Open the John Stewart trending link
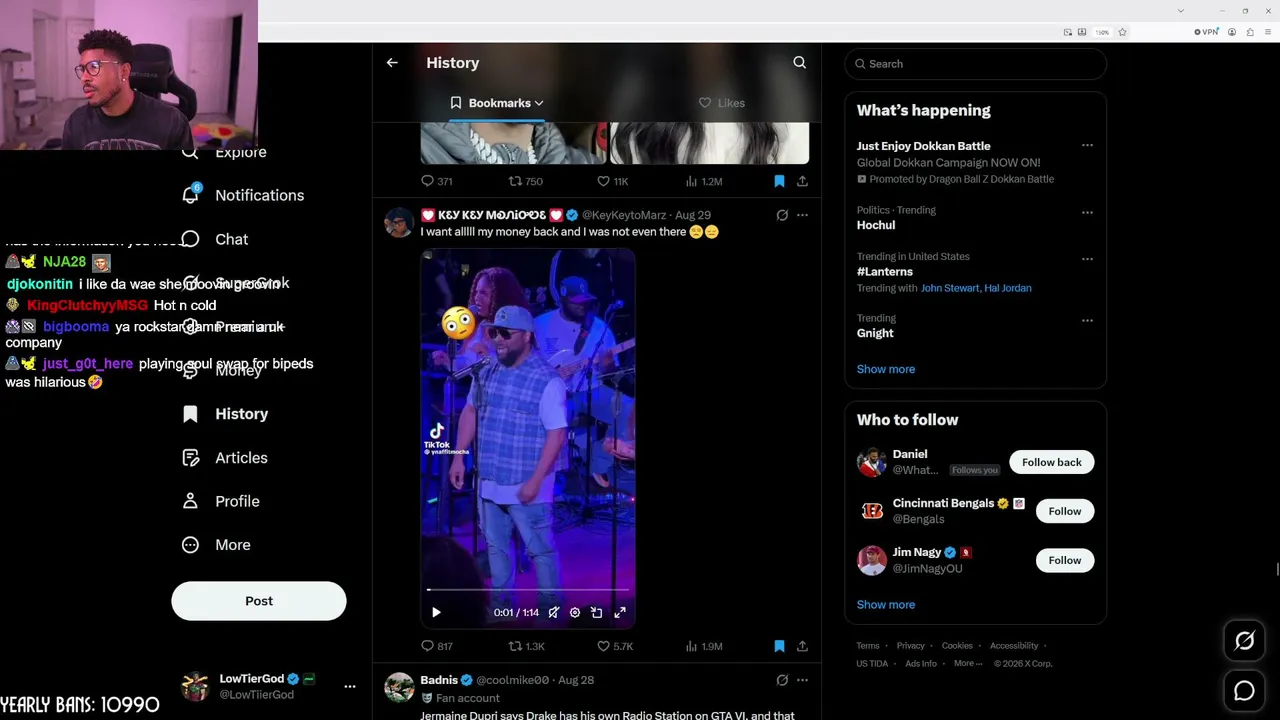This screenshot has width=1280, height=720. point(950,288)
